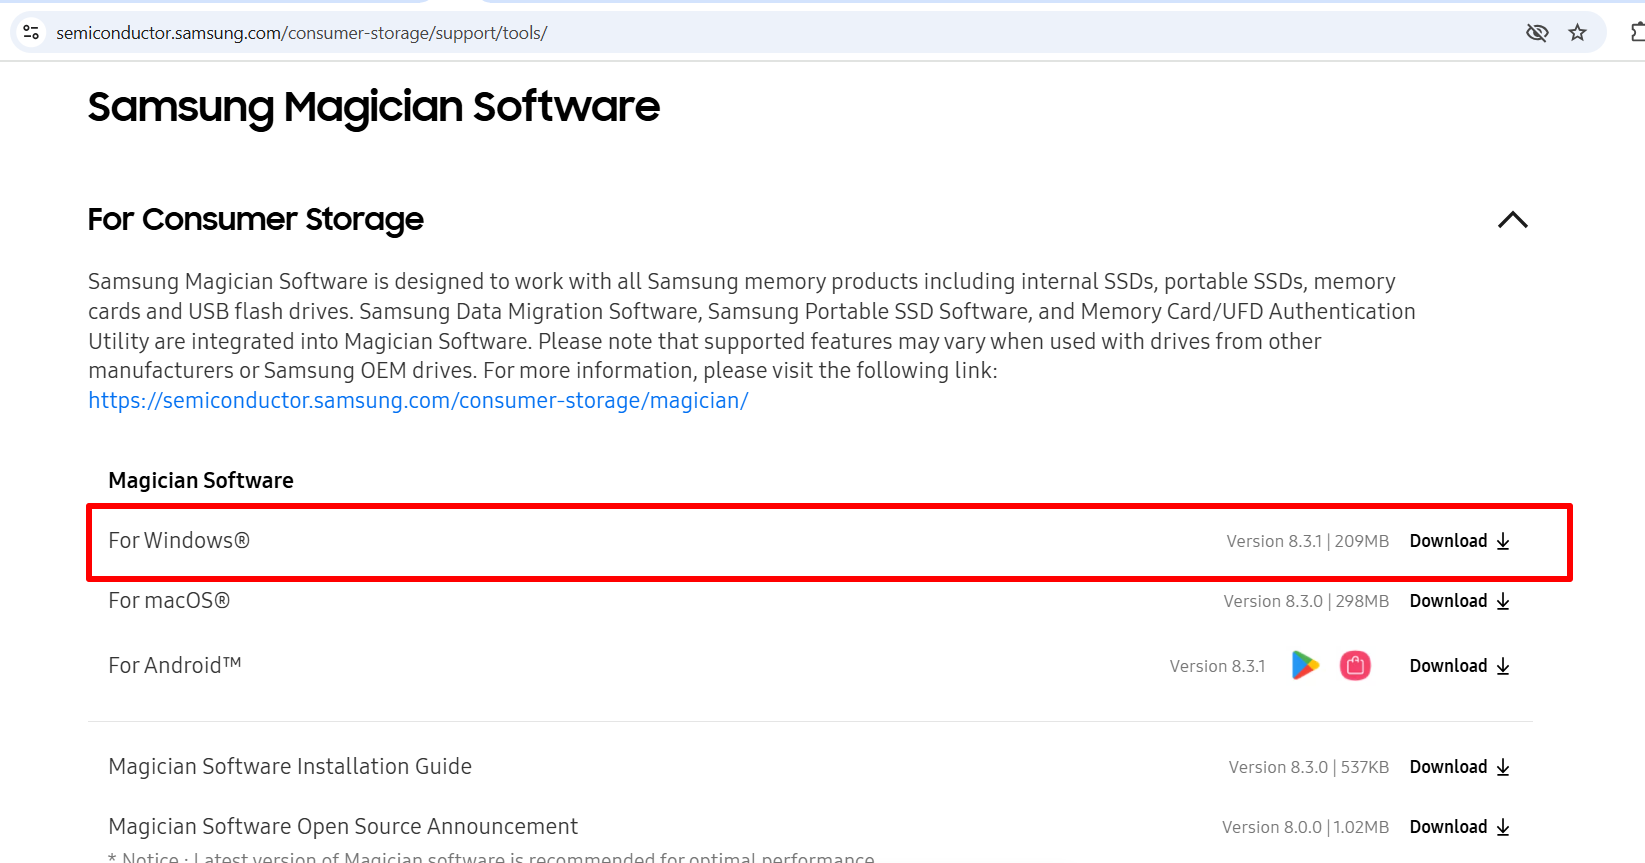Click Version 8.3.0 | 298MB text
This screenshot has width=1645, height=863.
(1306, 601)
